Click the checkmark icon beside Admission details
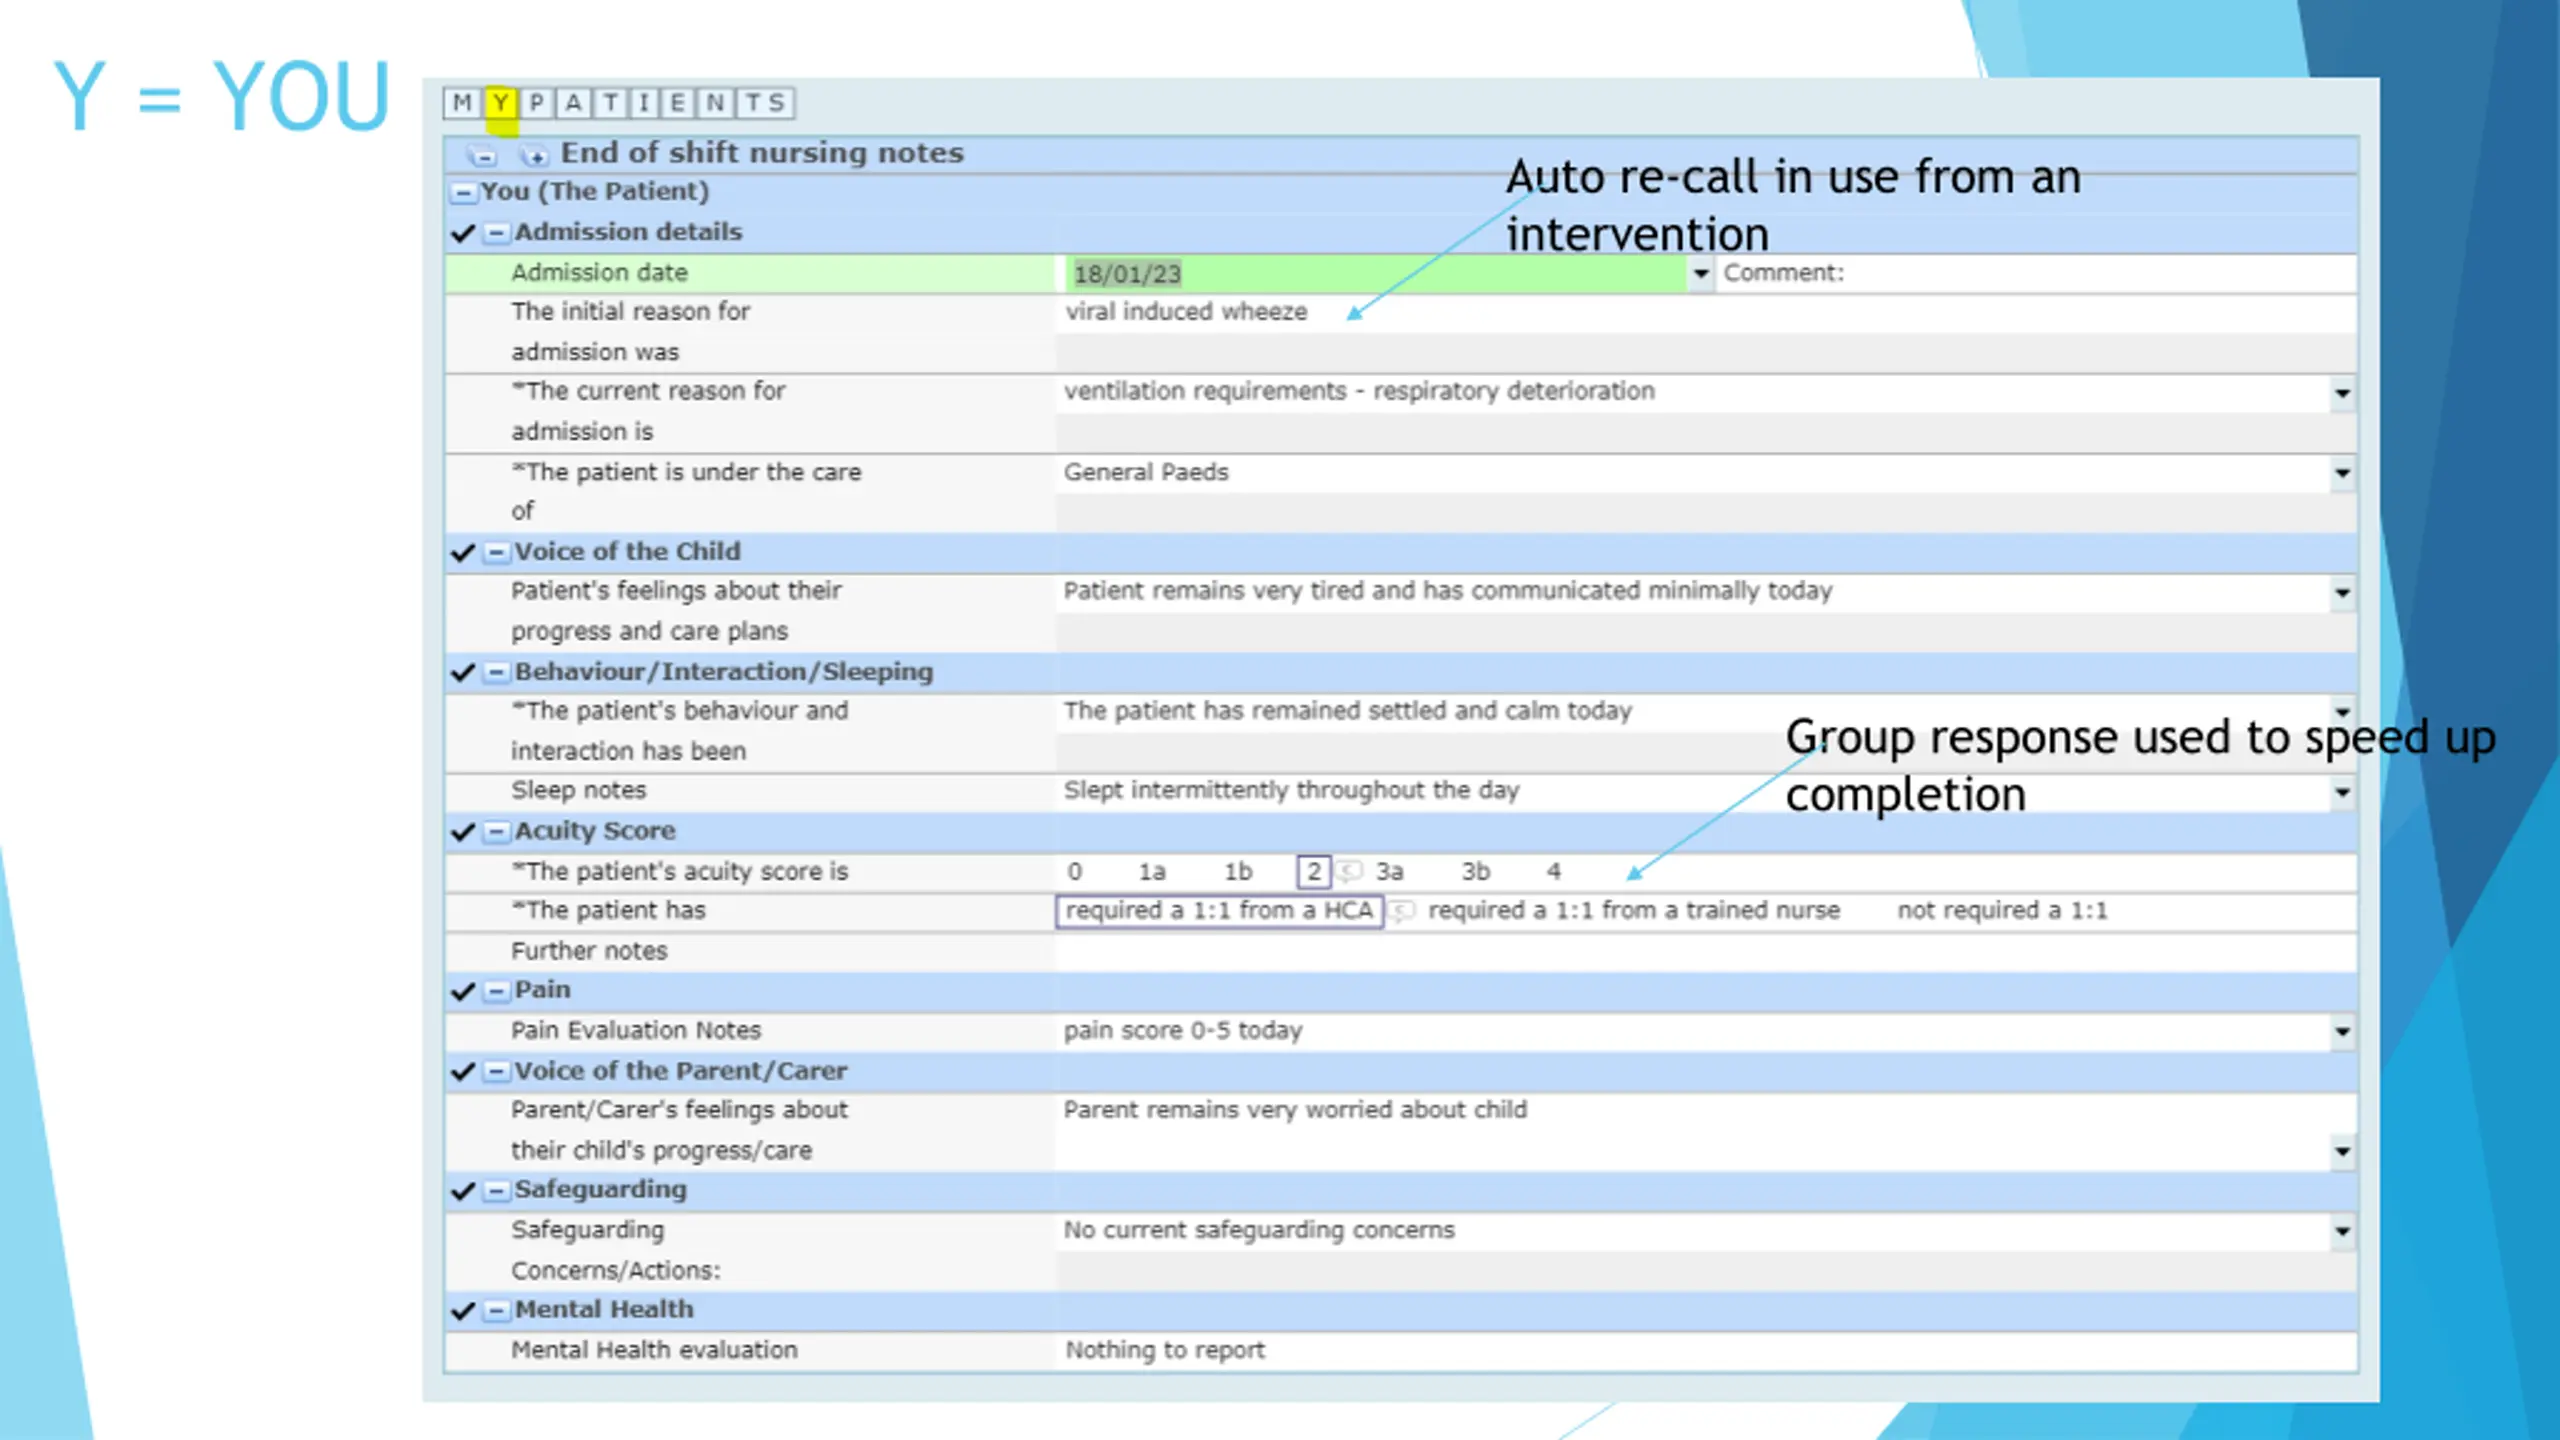Image resolution: width=2560 pixels, height=1440 pixels. [462, 233]
